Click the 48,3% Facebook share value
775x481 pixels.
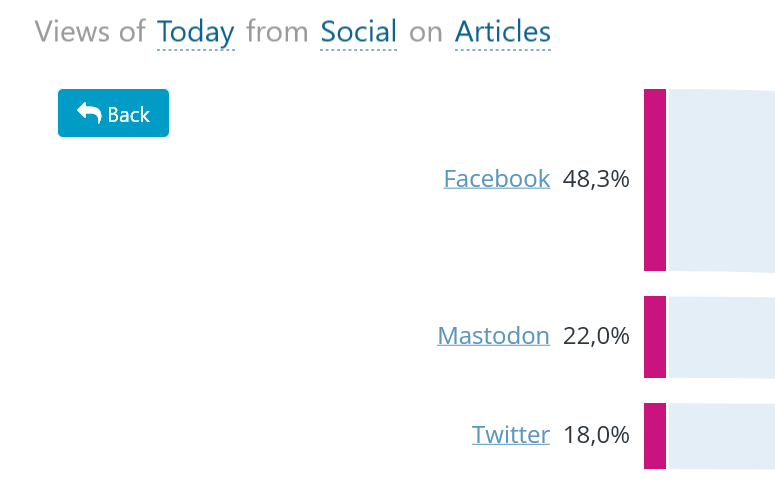(x=596, y=179)
